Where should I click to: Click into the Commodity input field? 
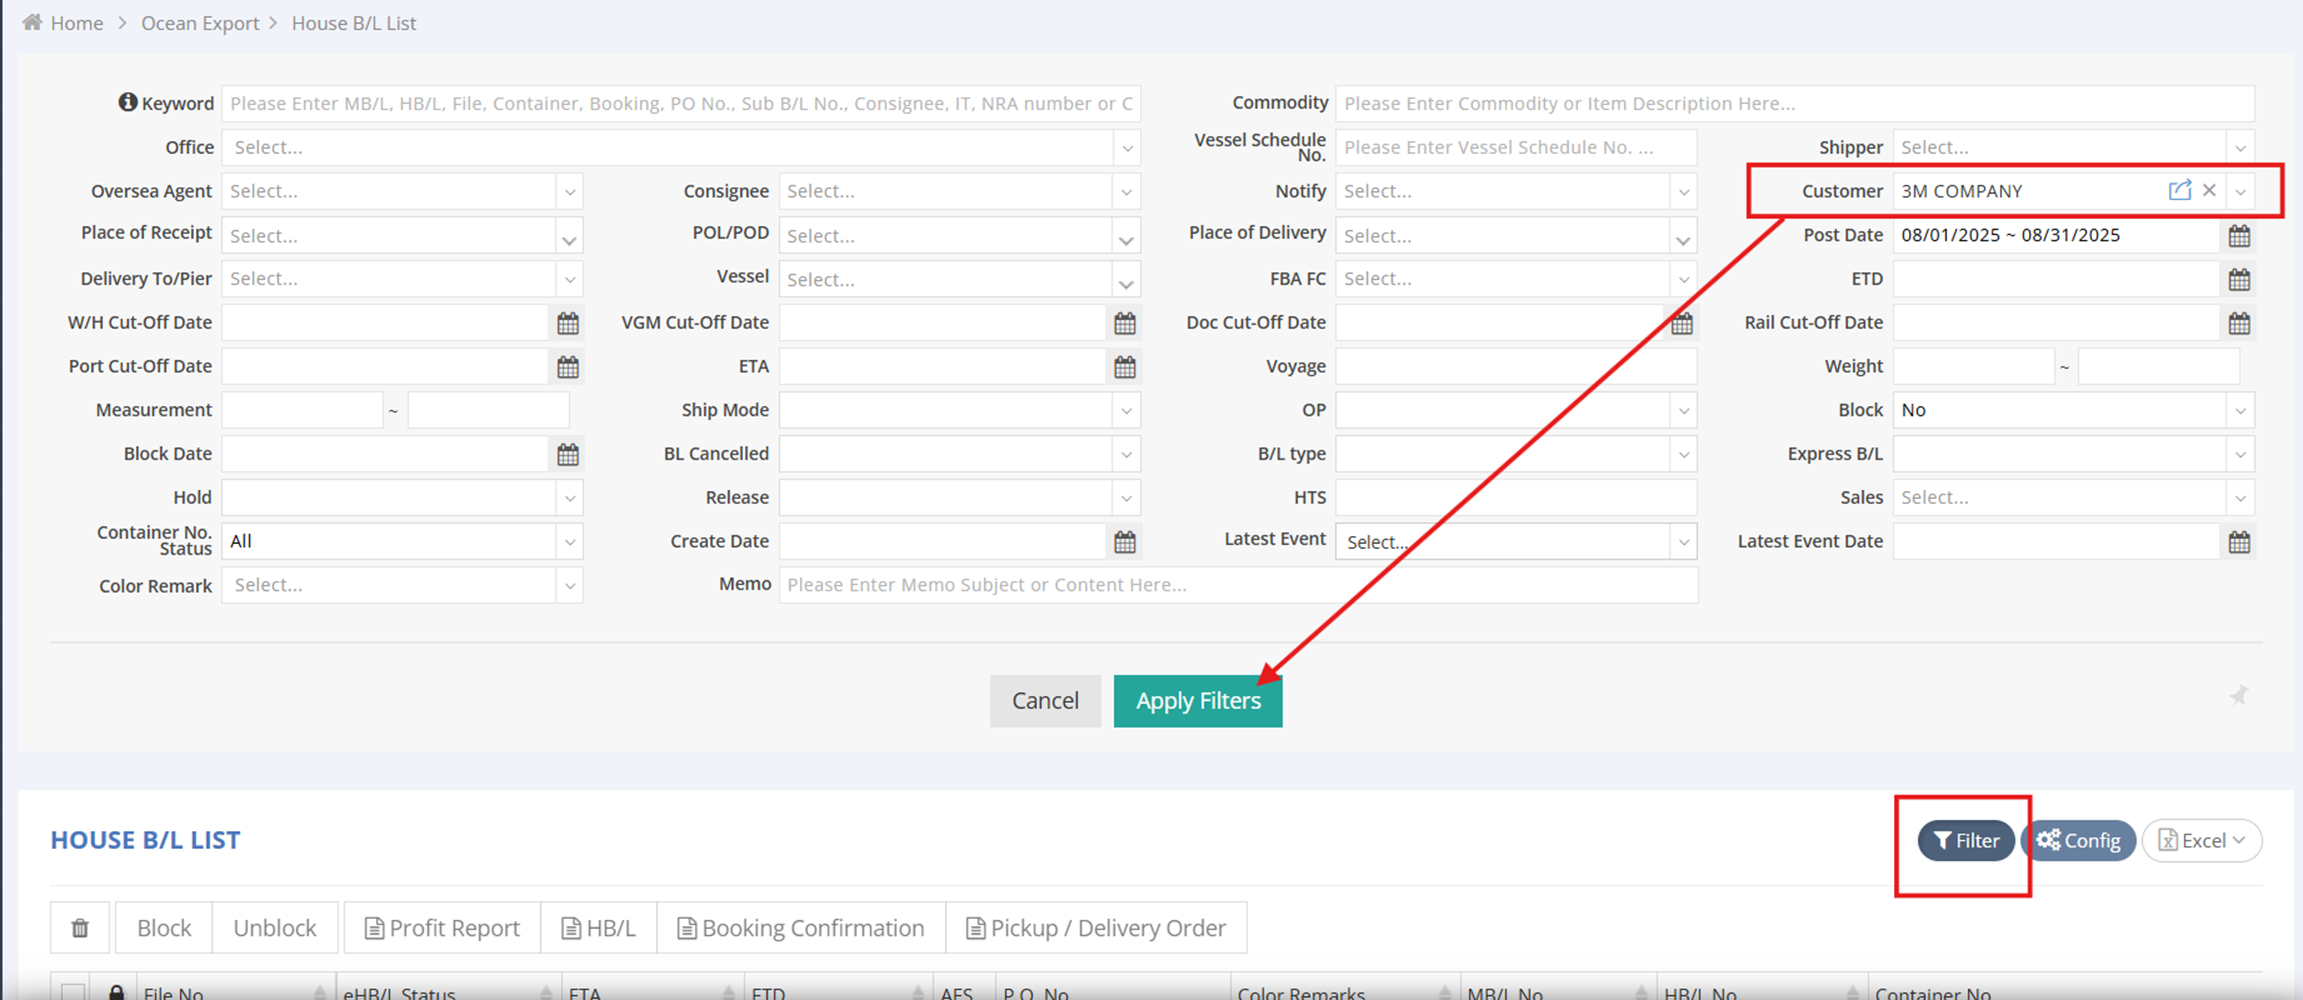pyautogui.click(x=1794, y=104)
